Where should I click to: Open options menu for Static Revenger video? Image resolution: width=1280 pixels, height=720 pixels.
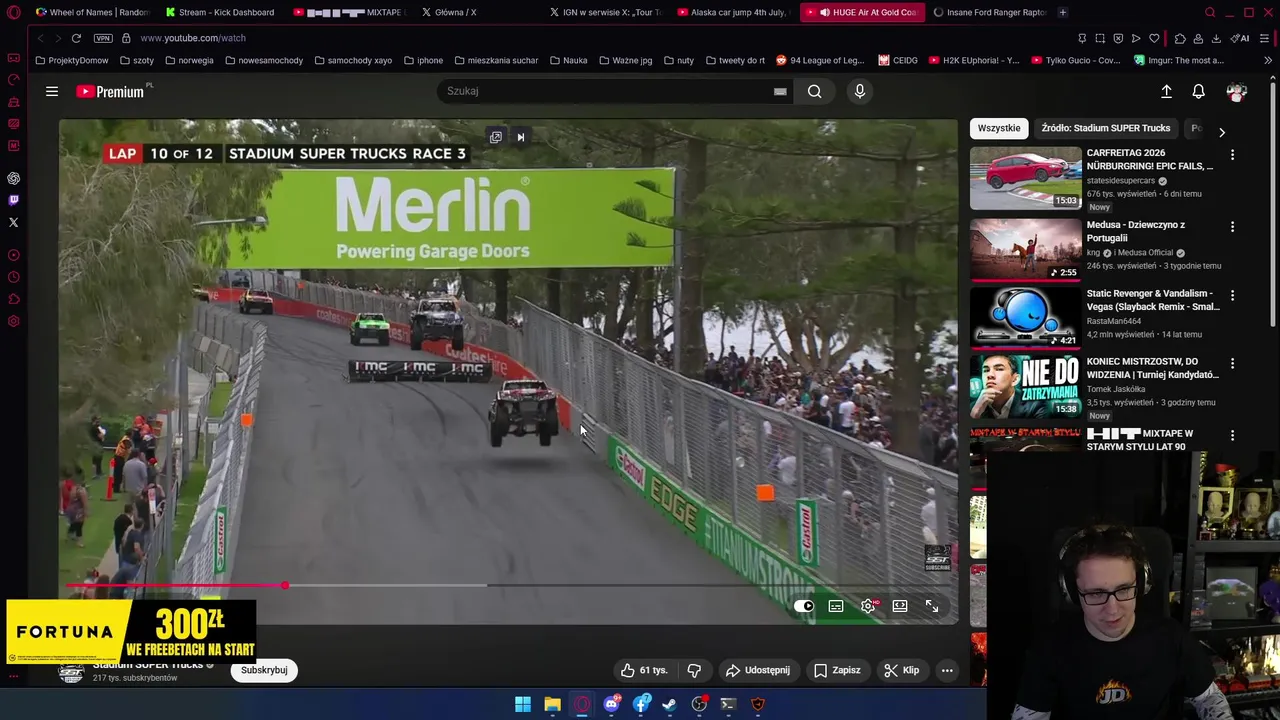pyautogui.click(x=1232, y=296)
